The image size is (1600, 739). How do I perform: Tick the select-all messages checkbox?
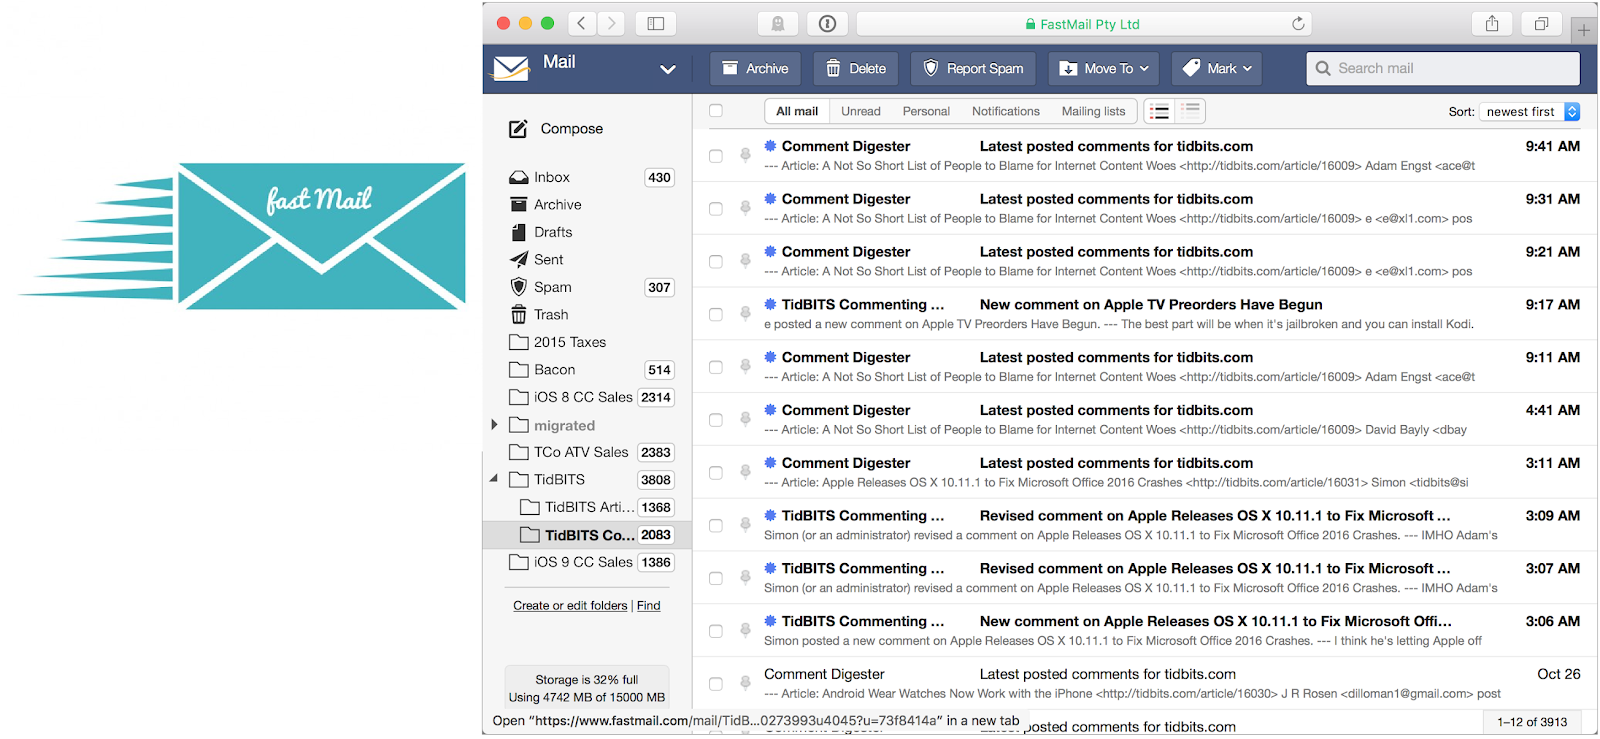[x=716, y=111]
